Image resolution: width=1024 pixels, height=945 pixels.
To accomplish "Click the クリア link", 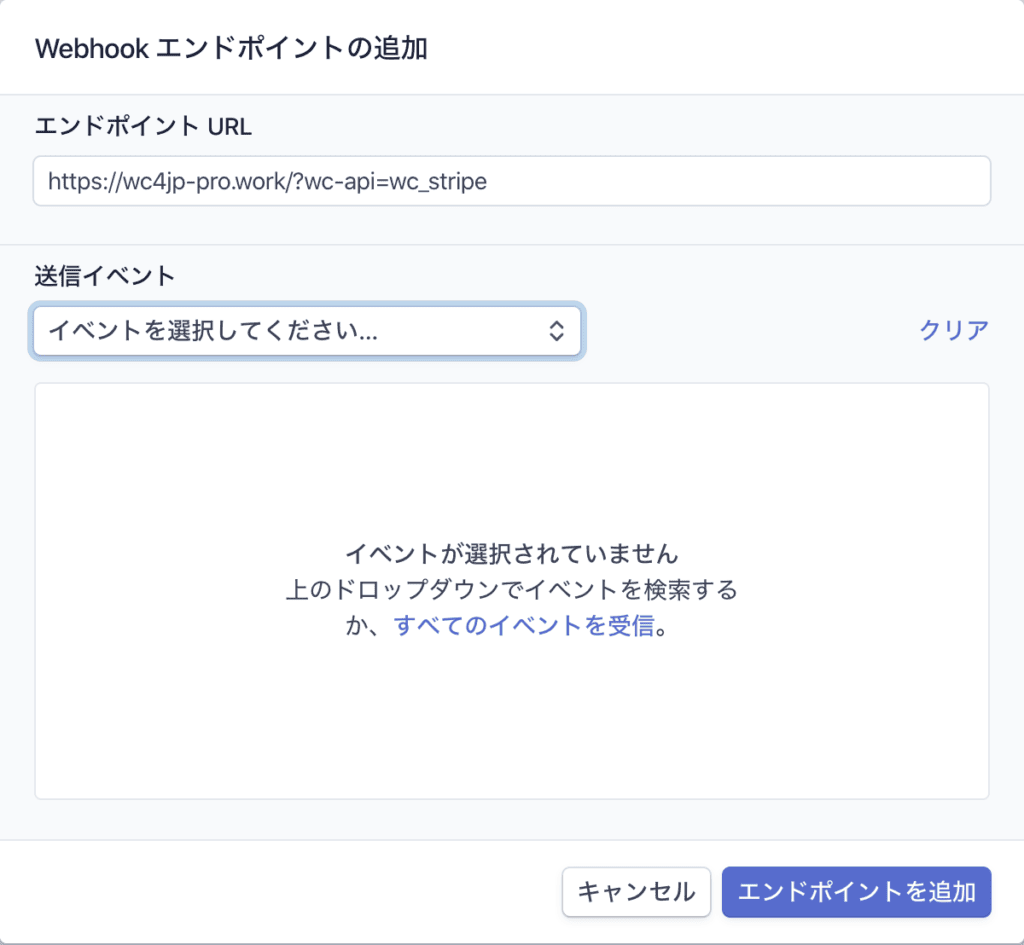I will click(953, 330).
